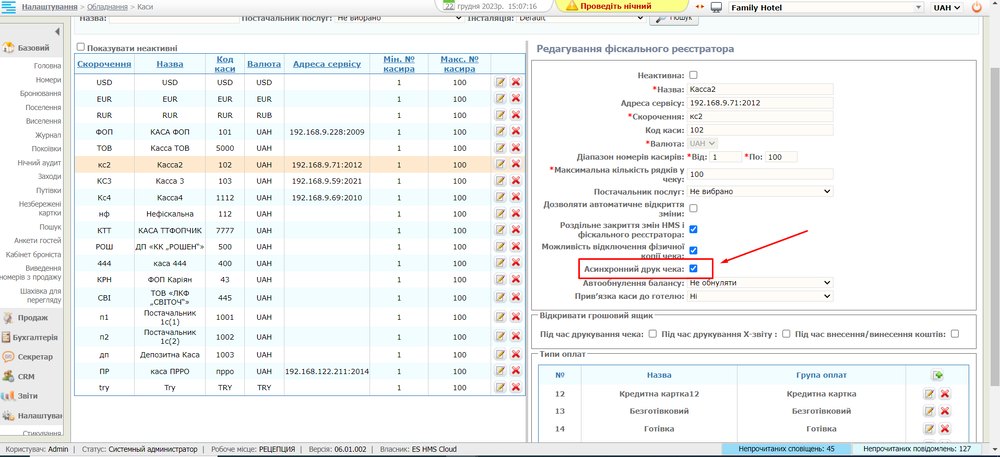Toggle the Асинхронний друк чека checkbox
The image size is (1000, 457).
tap(693, 268)
